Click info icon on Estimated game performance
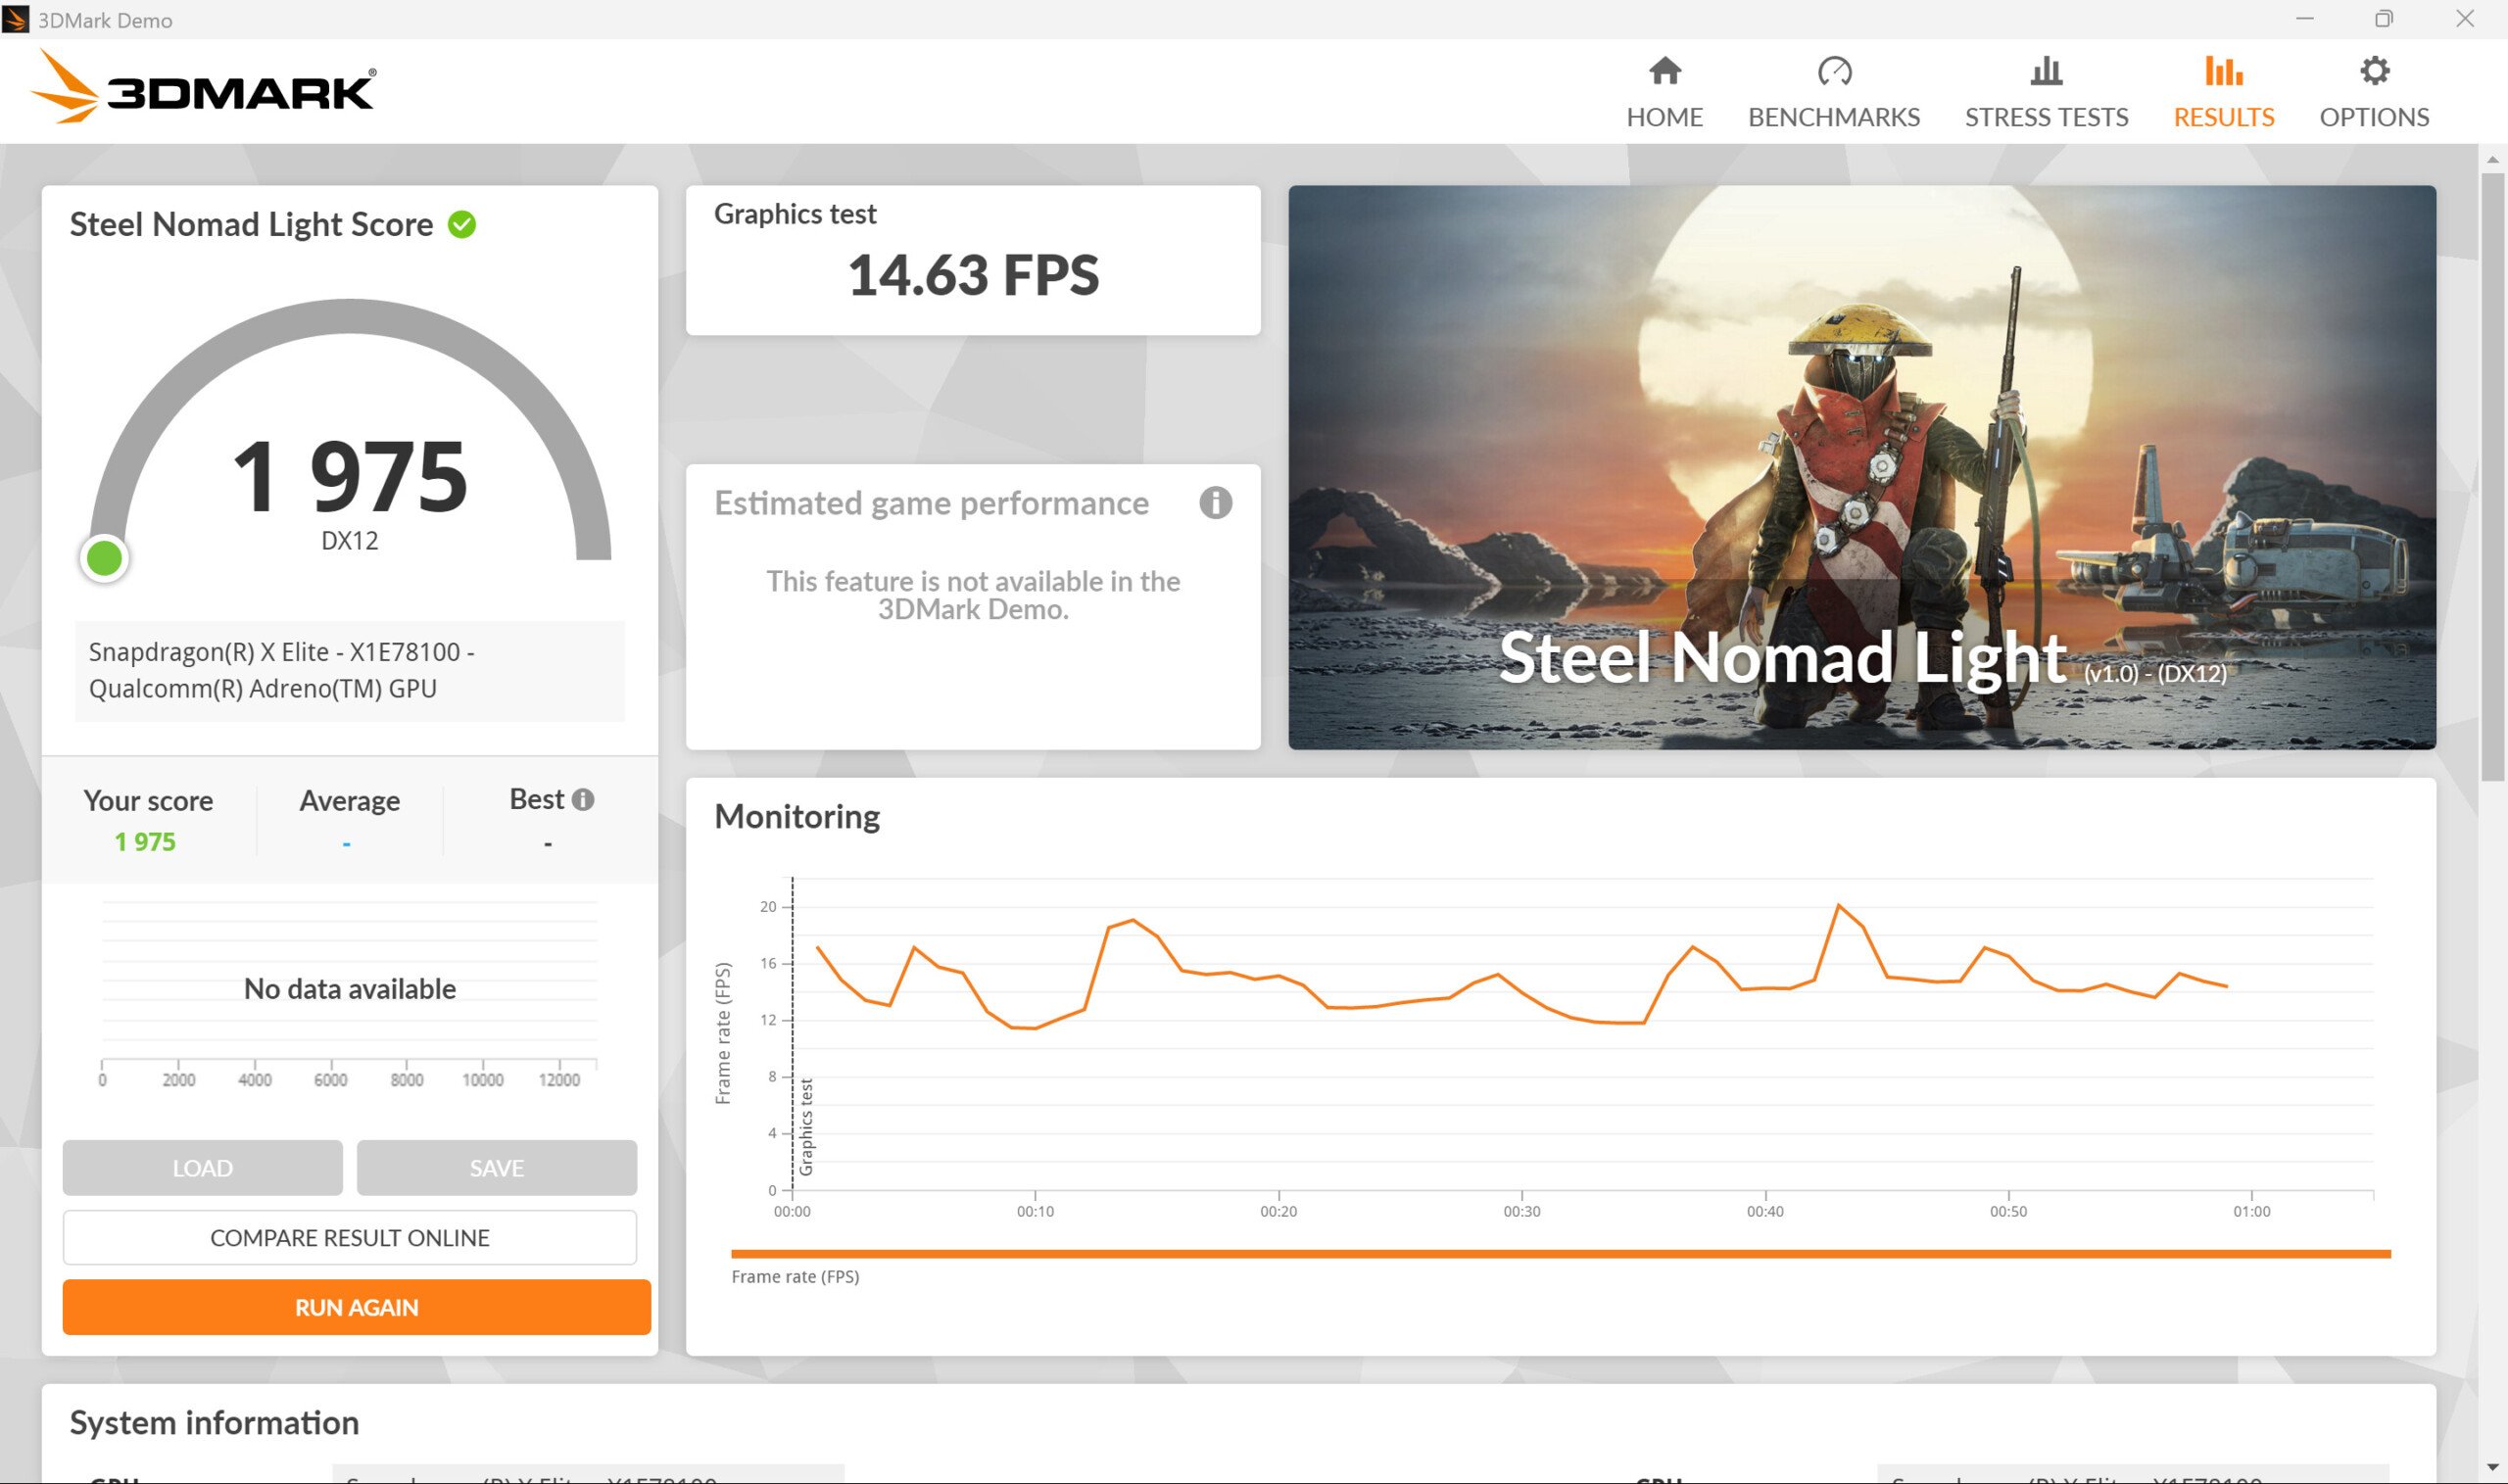2508x1484 pixels. (x=1215, y=503)
